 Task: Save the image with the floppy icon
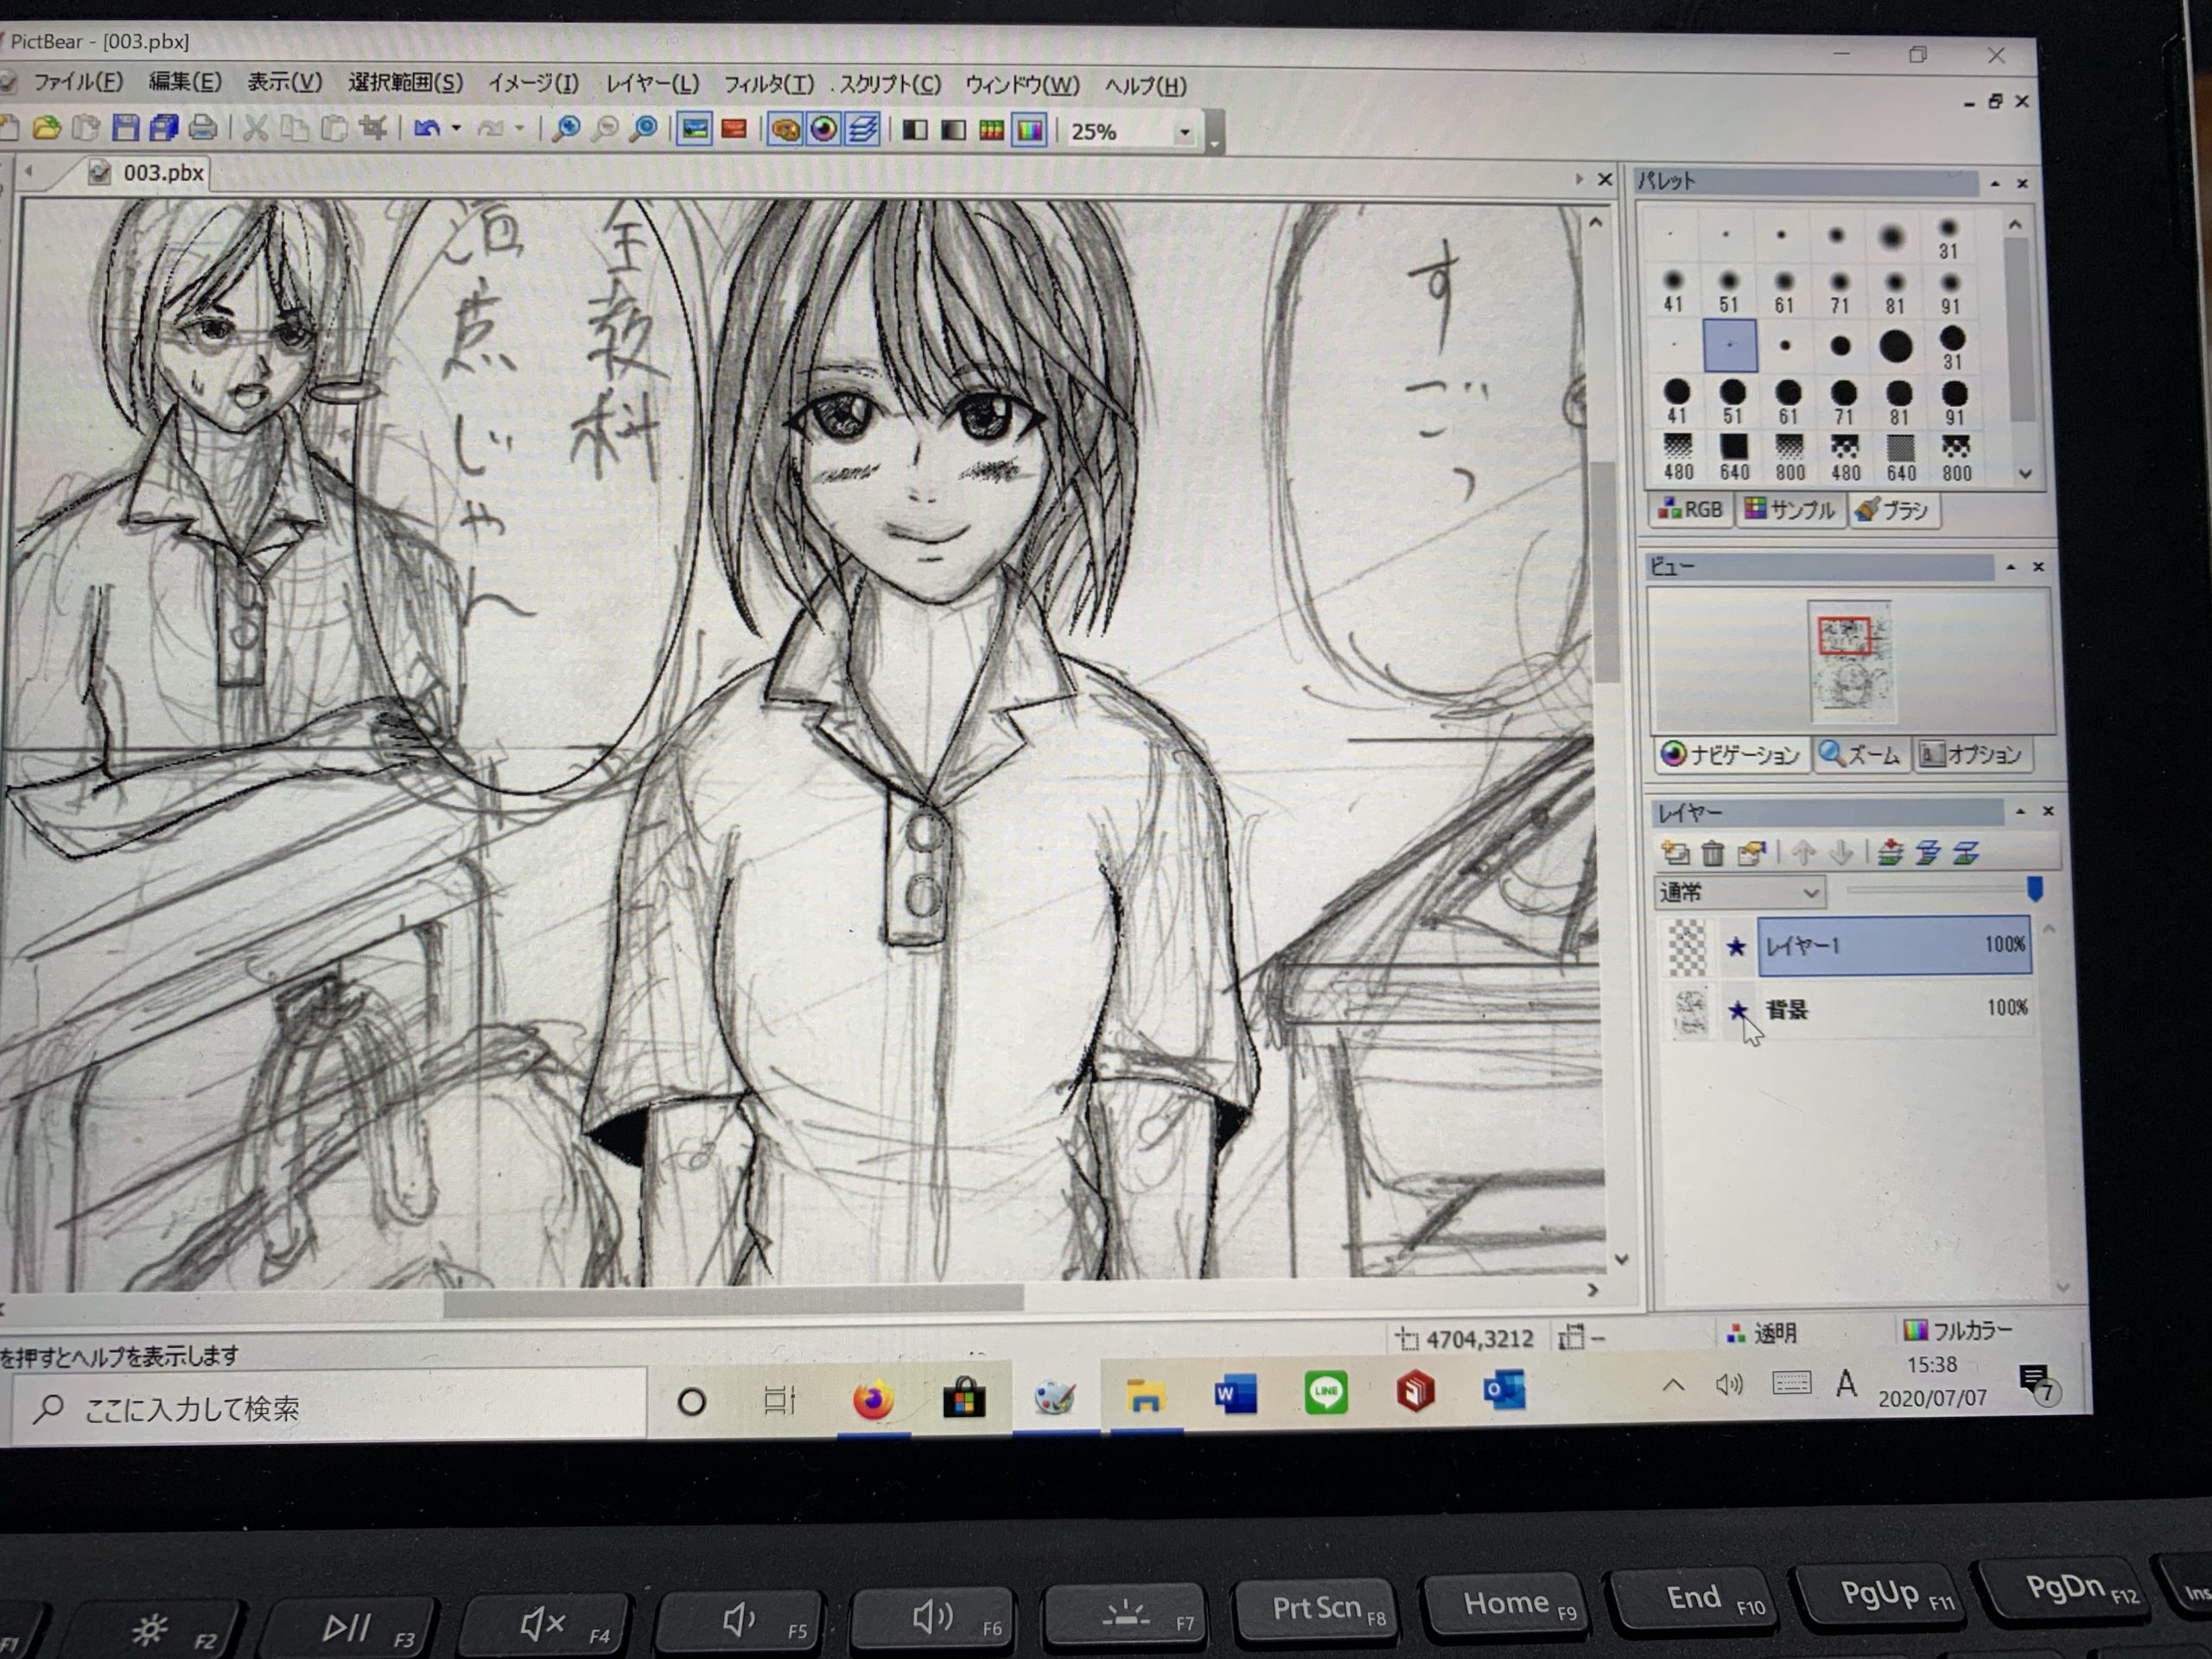(x=125, y=128)
